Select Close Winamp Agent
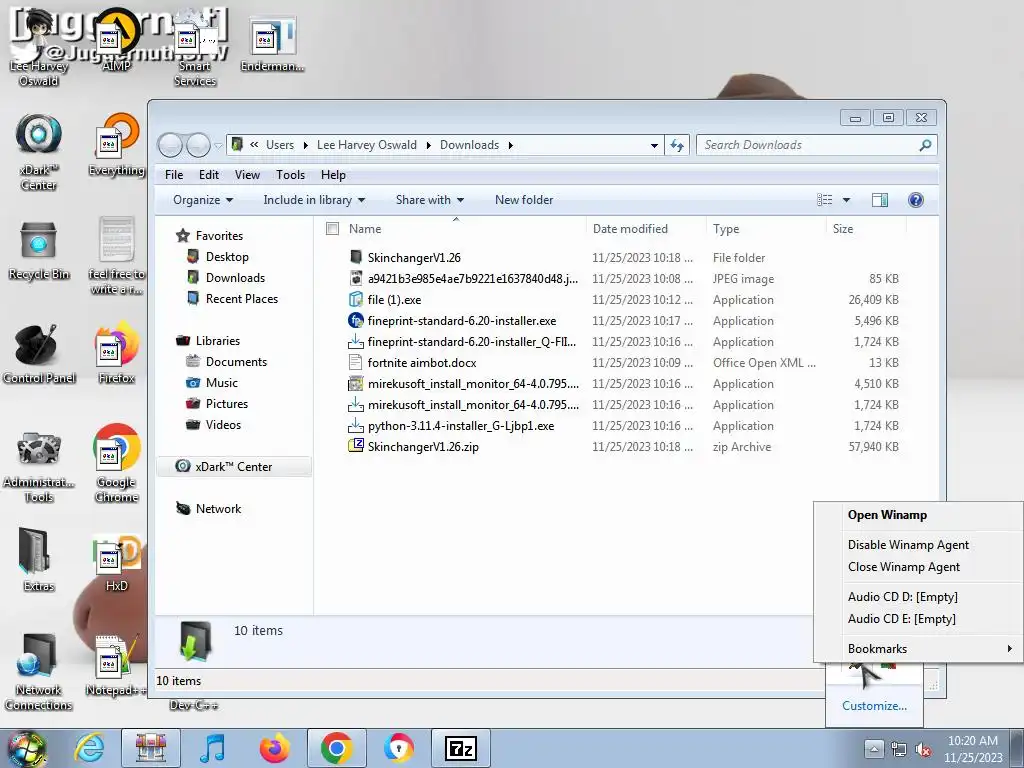 coord(918,567)
